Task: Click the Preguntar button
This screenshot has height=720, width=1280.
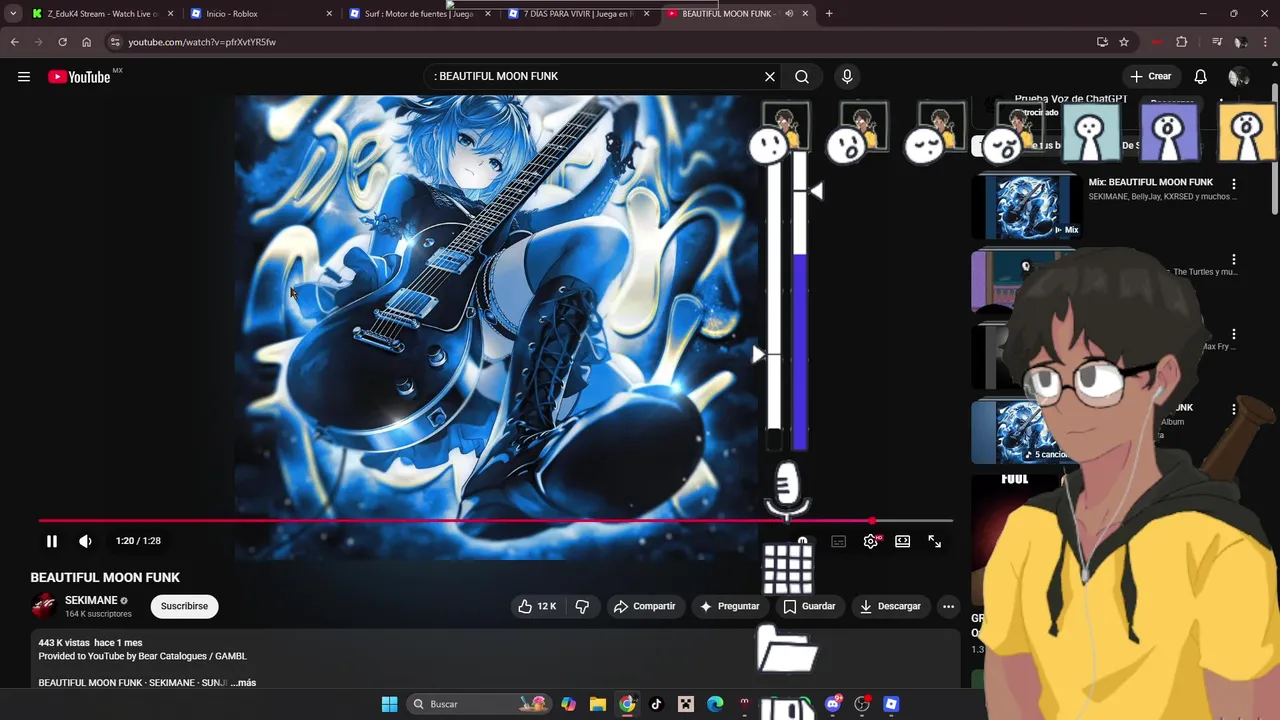Action: click(729, 606)
